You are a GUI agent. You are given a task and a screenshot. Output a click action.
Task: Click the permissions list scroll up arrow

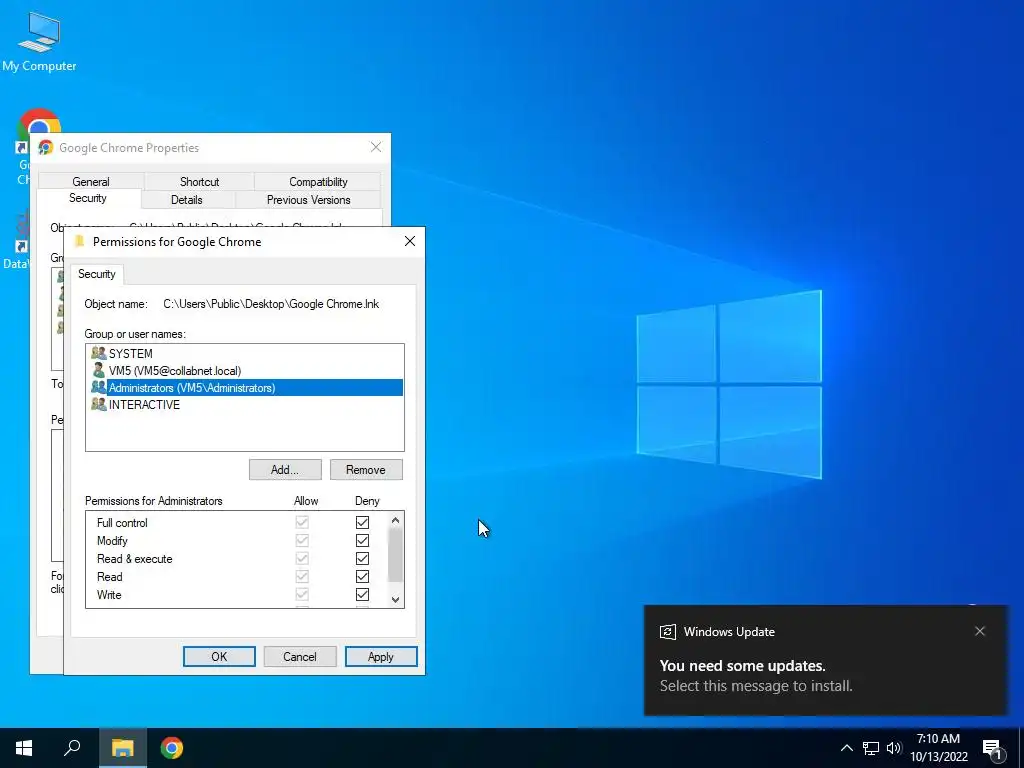pos(395,520)
